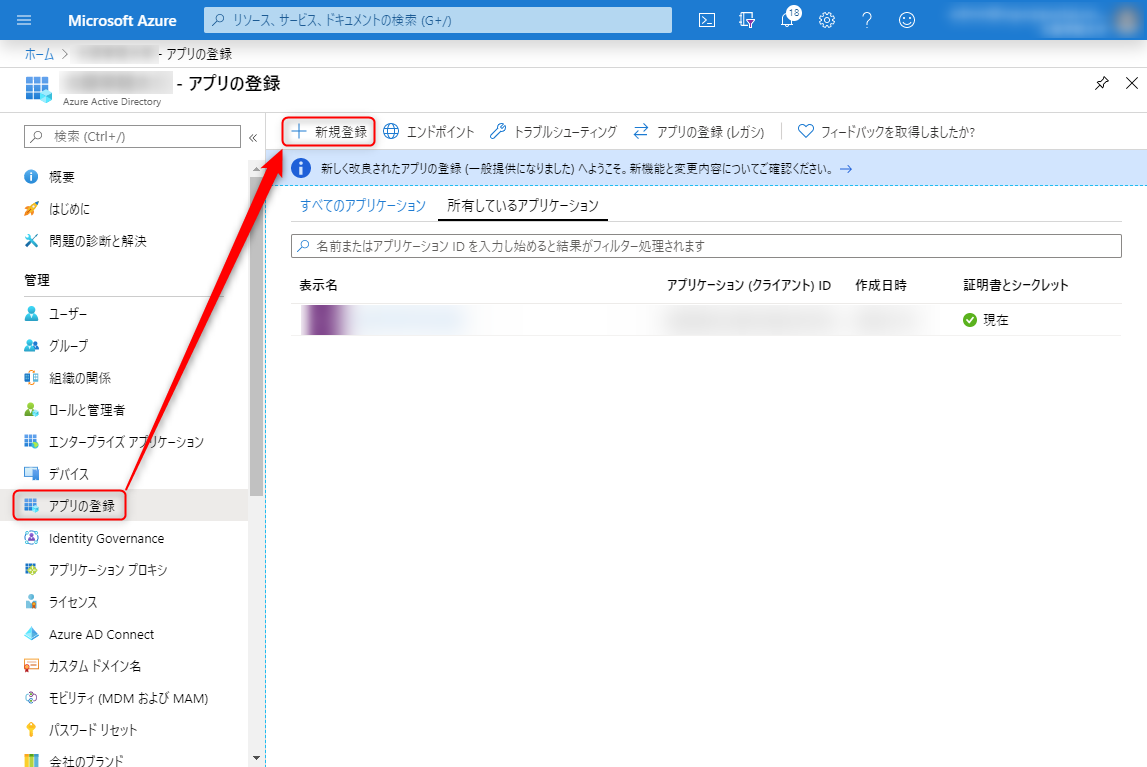Open the account profile avatar
The width and height of the screenshot is (1147, 767).
tap(1128, 20)
